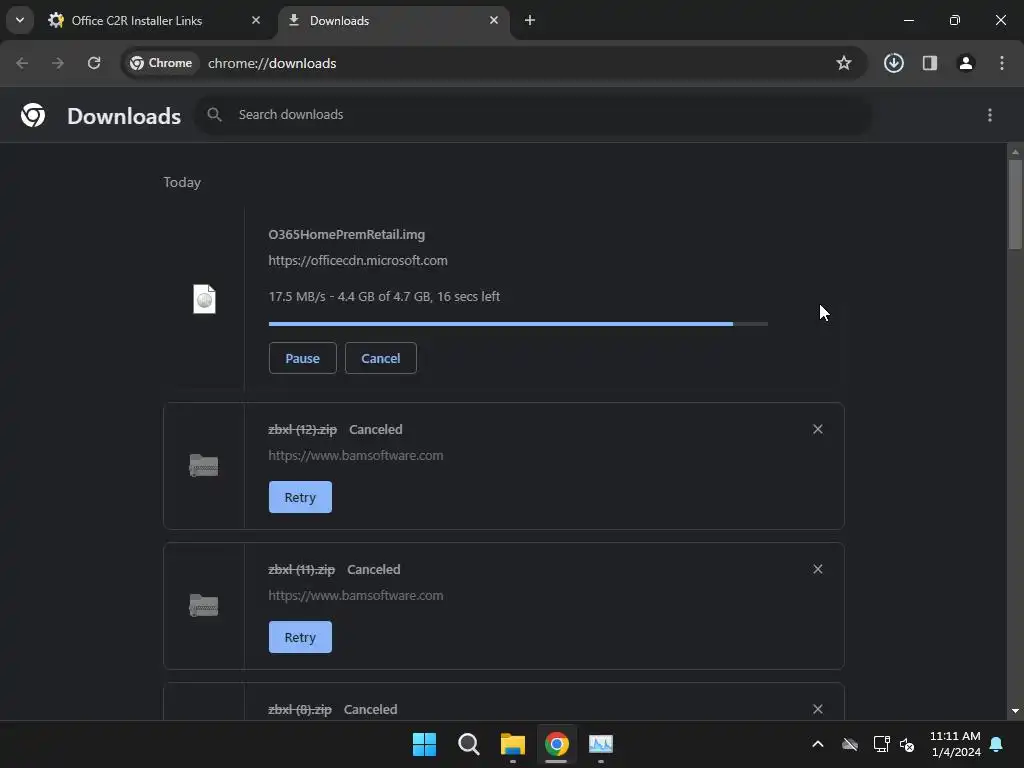Open the tab search dropdown arrow
This screenshot has height=768, width=1024.
click(20, 20)
